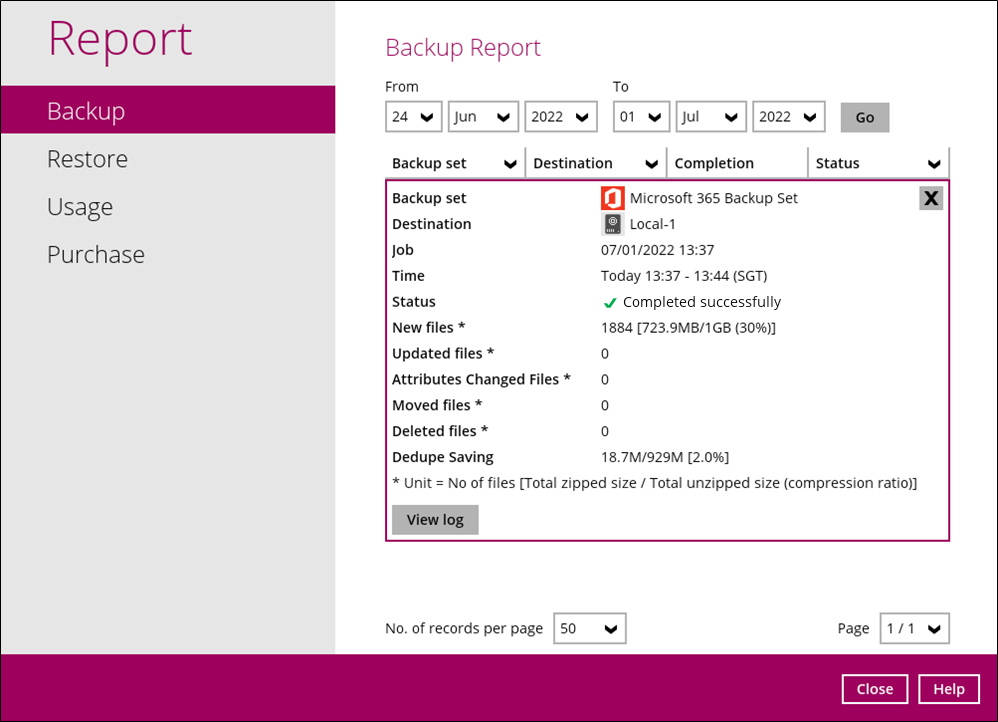This screenshot has height=722, width=998.
Task: Open the From year dropdown
Action: click(x=560, y=117)
